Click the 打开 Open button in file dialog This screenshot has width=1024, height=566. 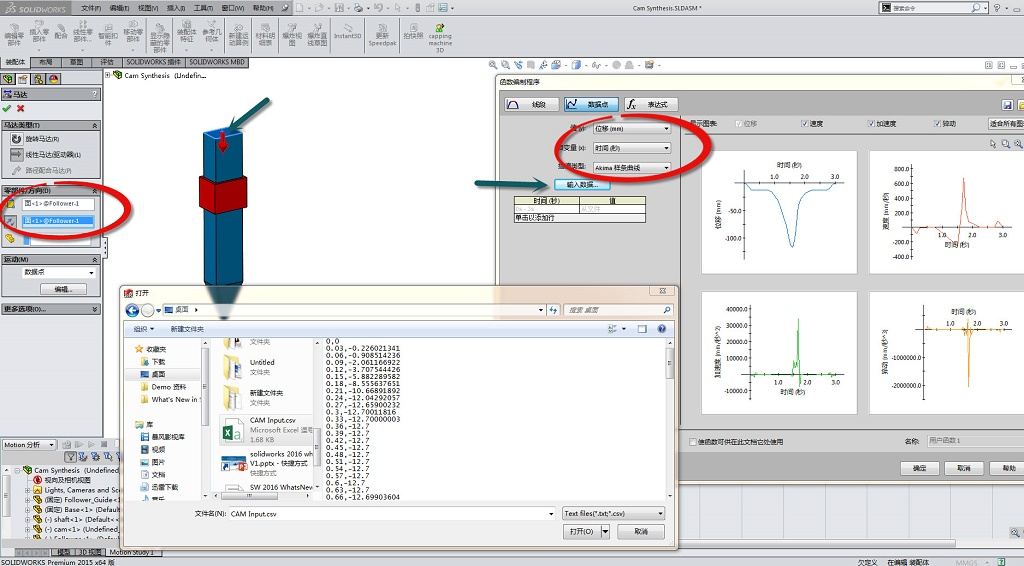coord(583,532)
